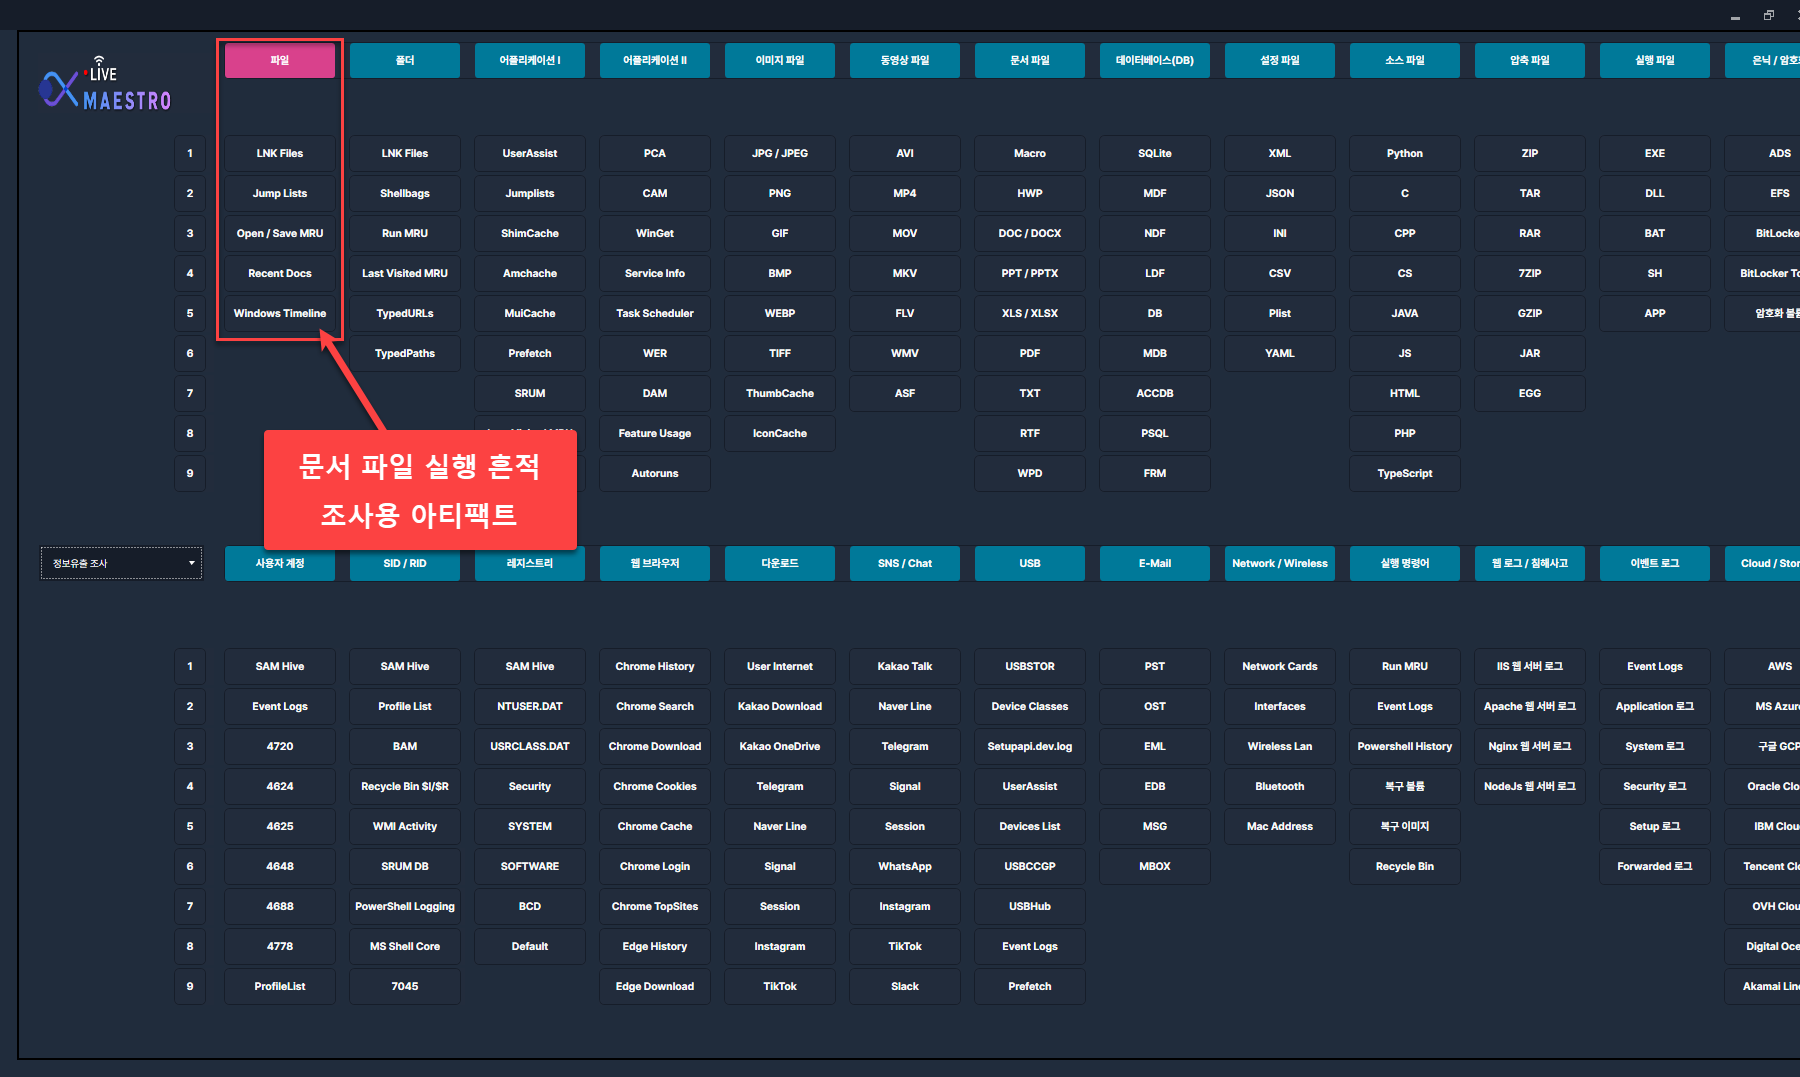Viewport: 1800px width, 1077px height.
Task: Open the 웹 브라우저 category tab
Action: (655, 563)
